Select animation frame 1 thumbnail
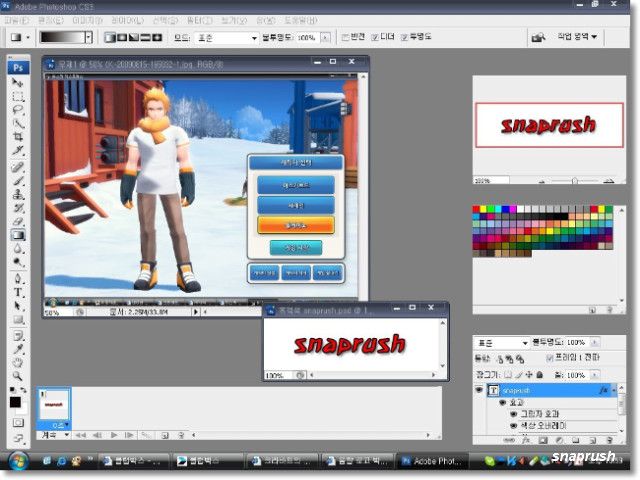The width and height of the screenshot is (640, 480). 54,405
